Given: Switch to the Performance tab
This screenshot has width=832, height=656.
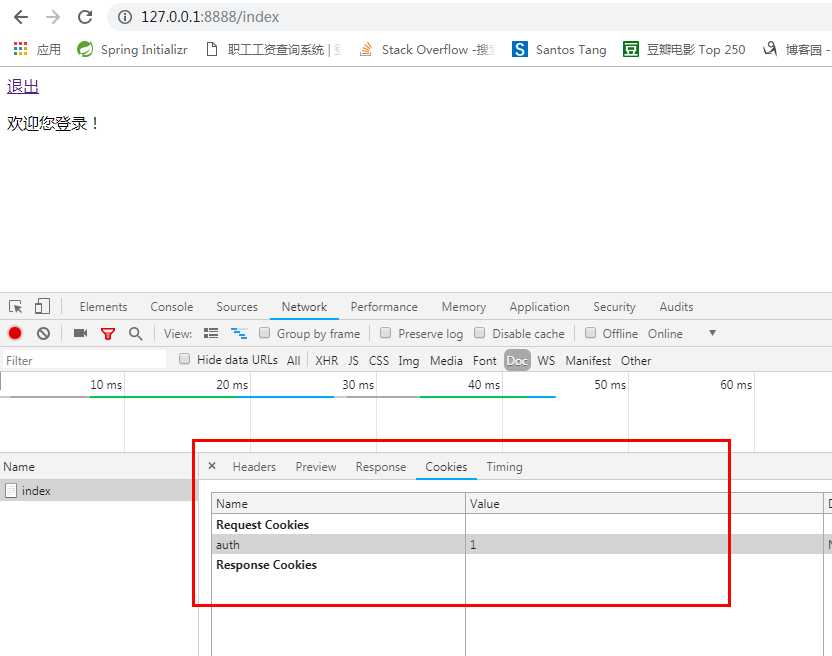Looking at the screenshot, I should (384, 307).
